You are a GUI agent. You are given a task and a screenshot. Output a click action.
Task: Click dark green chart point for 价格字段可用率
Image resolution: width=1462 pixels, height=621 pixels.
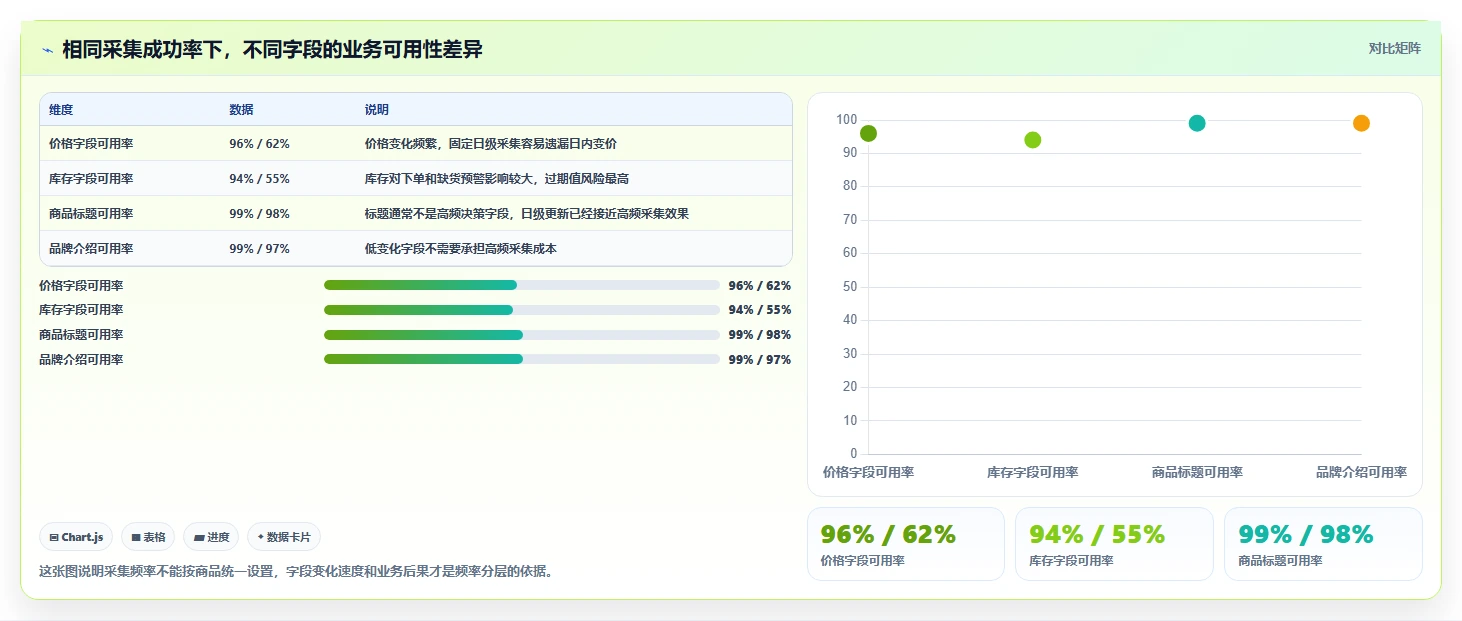coord(868,133)
